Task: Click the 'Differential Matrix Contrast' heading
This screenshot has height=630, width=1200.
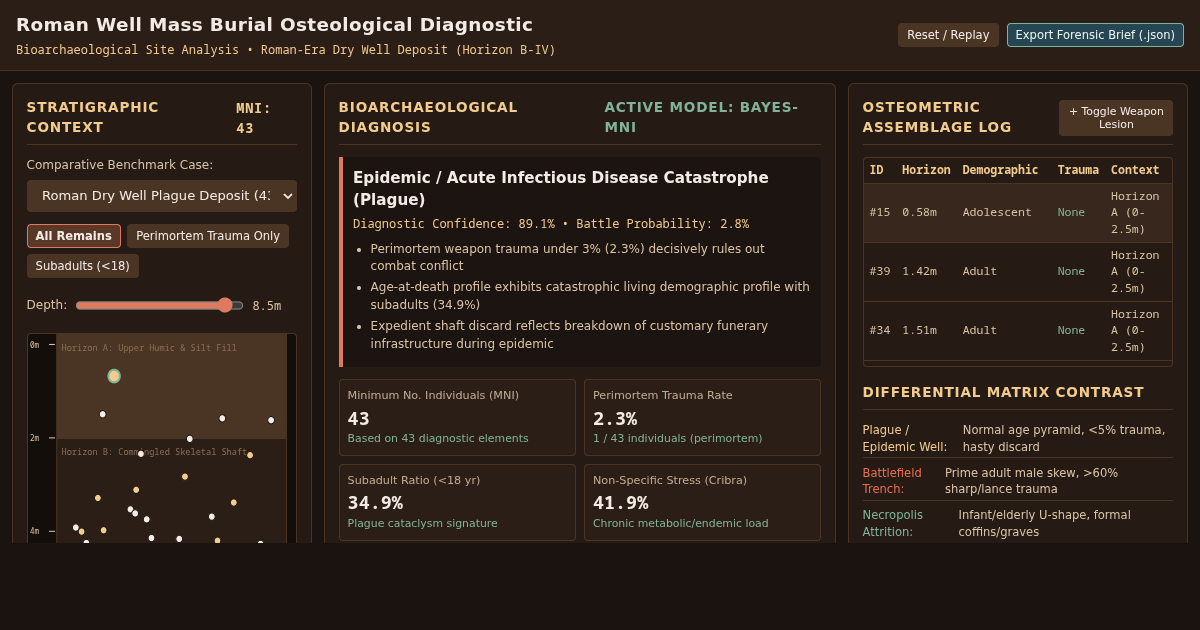Action: click(1003, 392)
